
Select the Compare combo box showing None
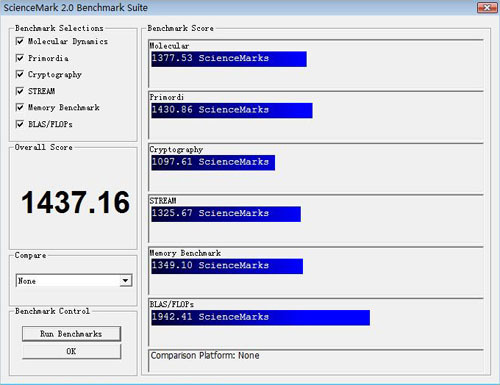click(x=74, y=281)
